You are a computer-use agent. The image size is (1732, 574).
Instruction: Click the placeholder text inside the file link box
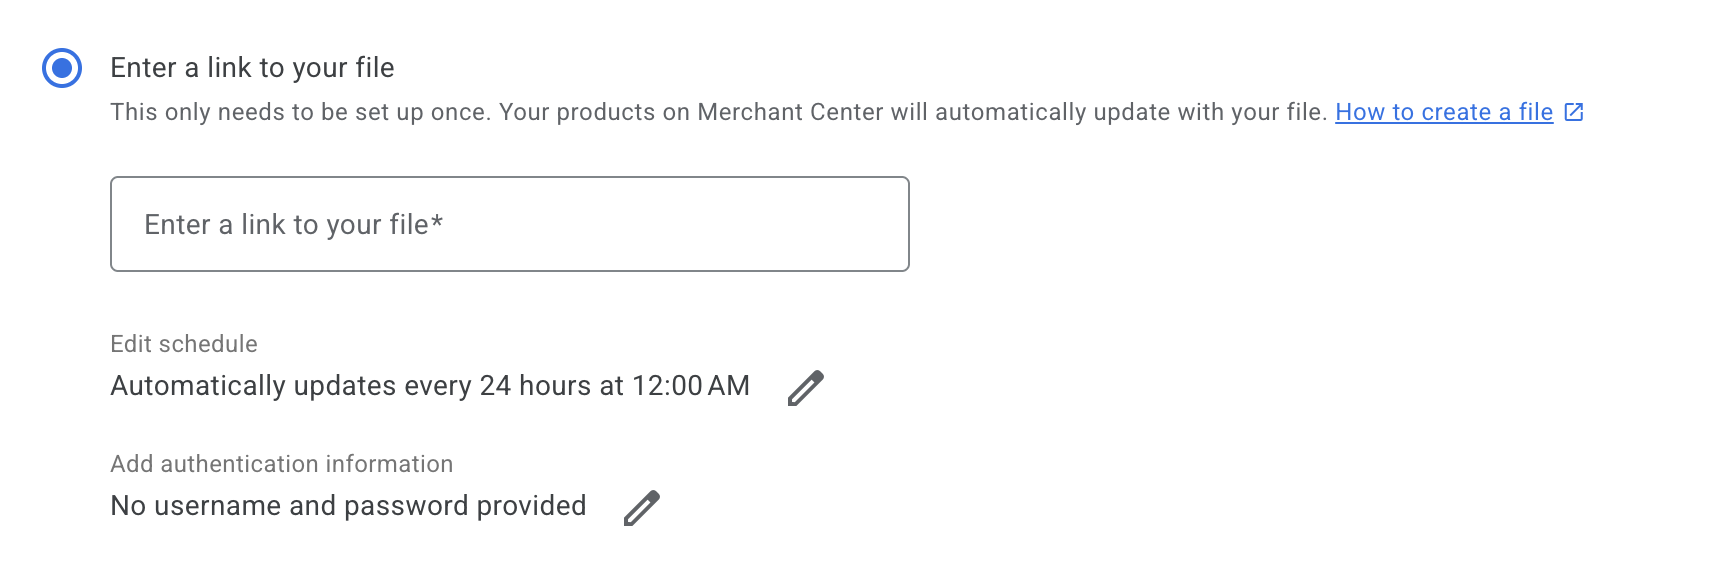point(286,225)
